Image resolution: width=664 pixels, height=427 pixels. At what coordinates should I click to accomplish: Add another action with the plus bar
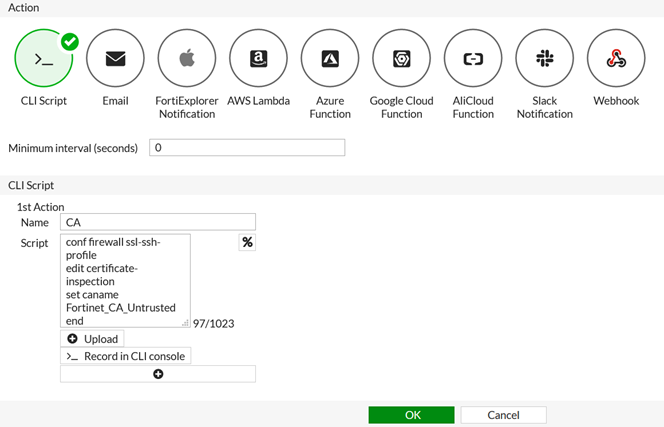158,374
